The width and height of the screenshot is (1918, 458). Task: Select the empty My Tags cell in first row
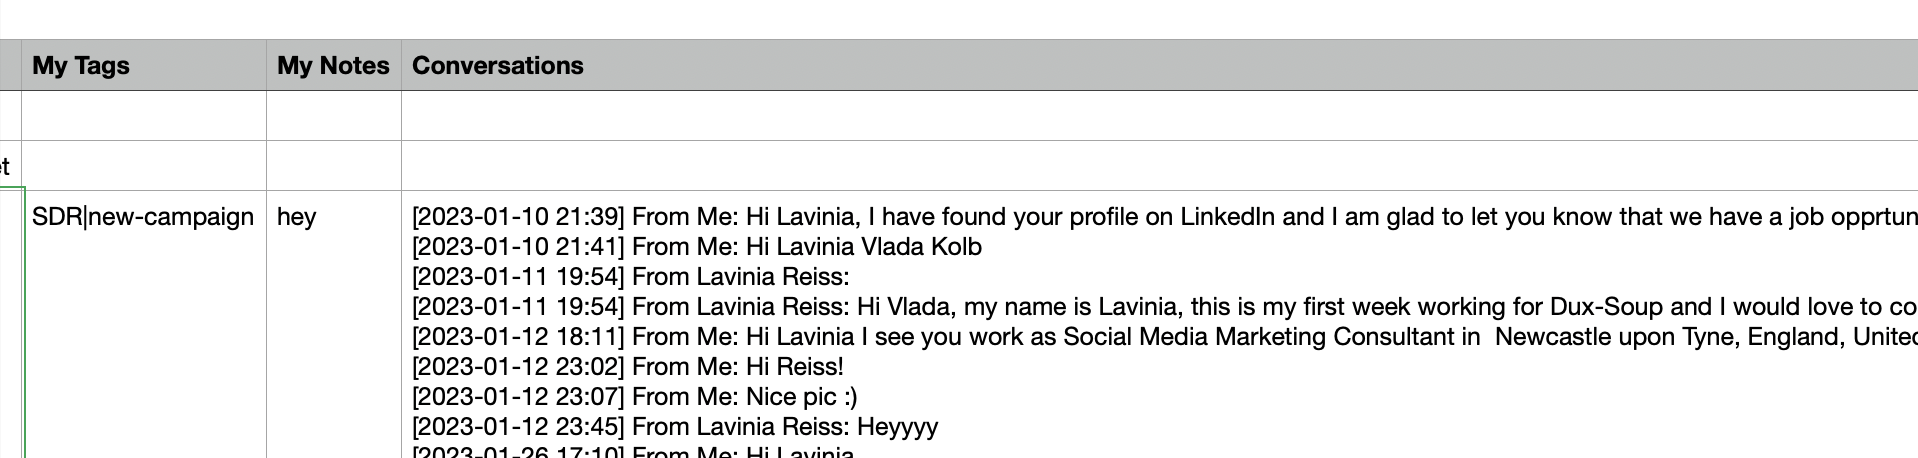pyautogui.click(x=144, y=116)
